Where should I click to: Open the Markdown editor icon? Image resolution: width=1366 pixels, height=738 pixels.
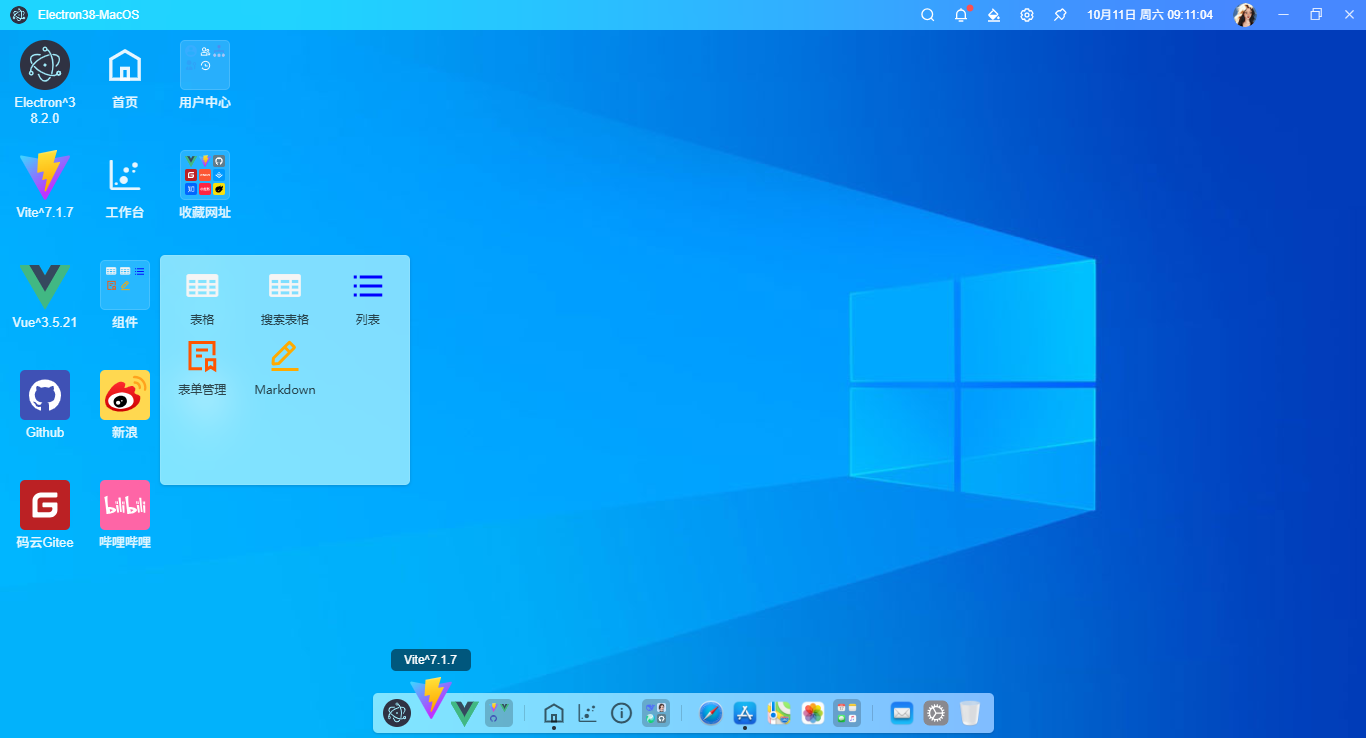pos(285,357)
